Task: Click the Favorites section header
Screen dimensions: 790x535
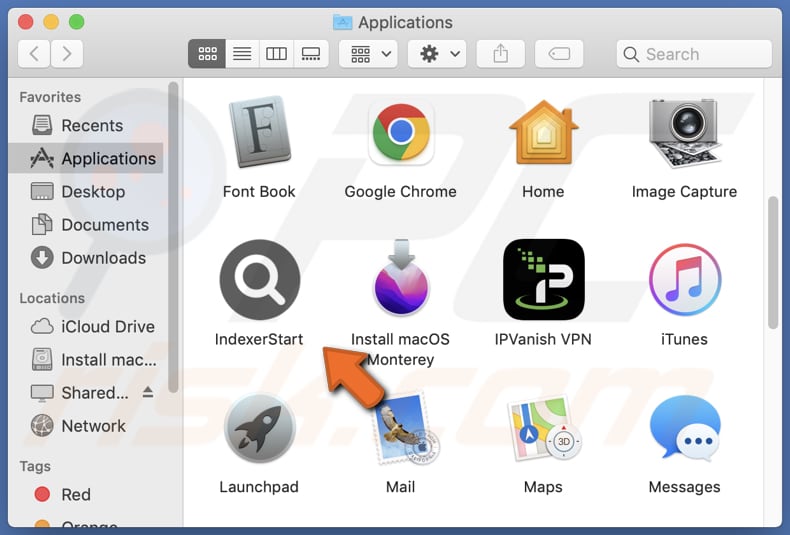Action: [50, 97]
